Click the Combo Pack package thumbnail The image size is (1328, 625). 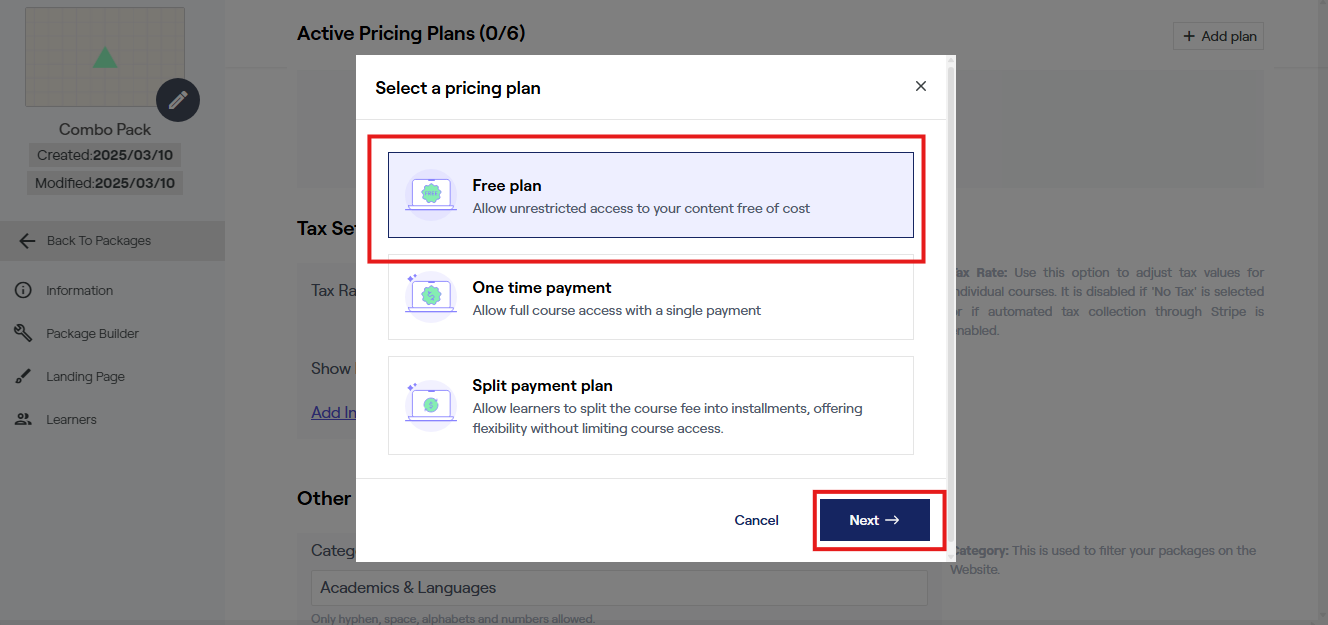104,57
